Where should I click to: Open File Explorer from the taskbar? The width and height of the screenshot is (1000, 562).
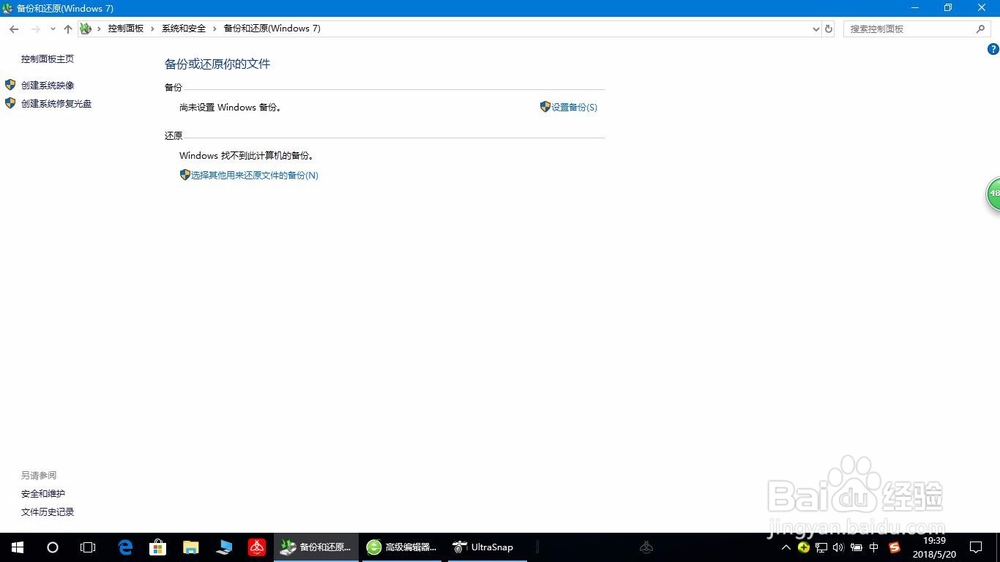(x=191, y=547)
